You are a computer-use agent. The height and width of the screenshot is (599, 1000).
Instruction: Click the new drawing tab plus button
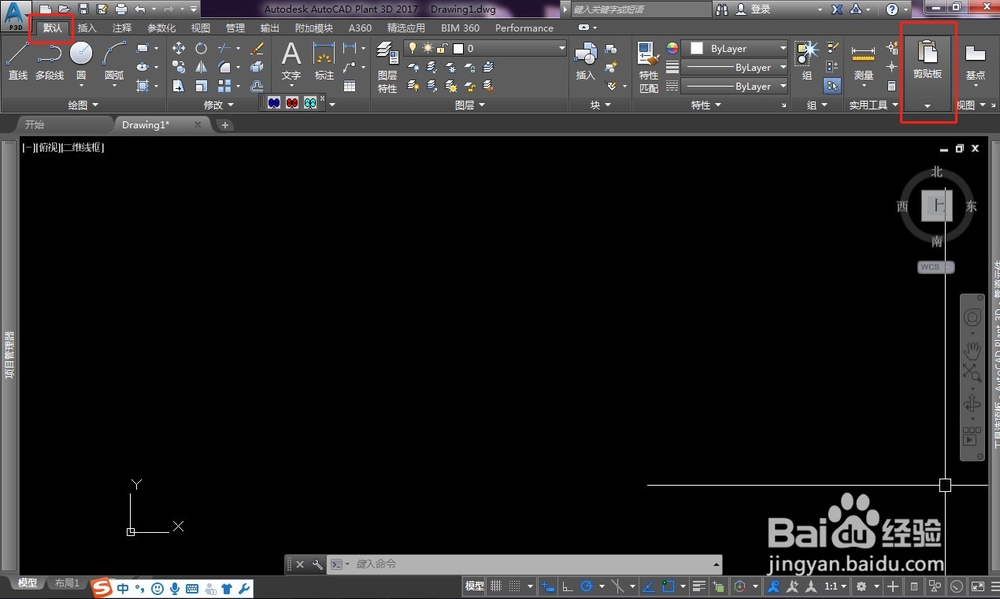point(224,125)
